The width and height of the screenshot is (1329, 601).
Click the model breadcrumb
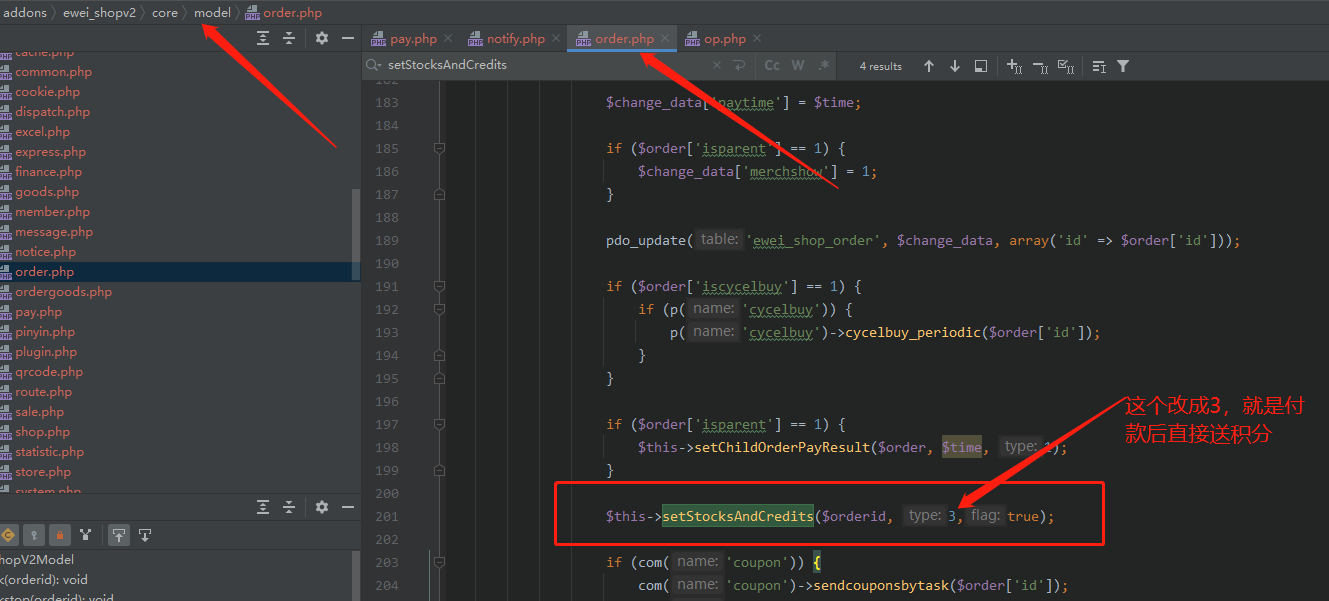[212, 13]
